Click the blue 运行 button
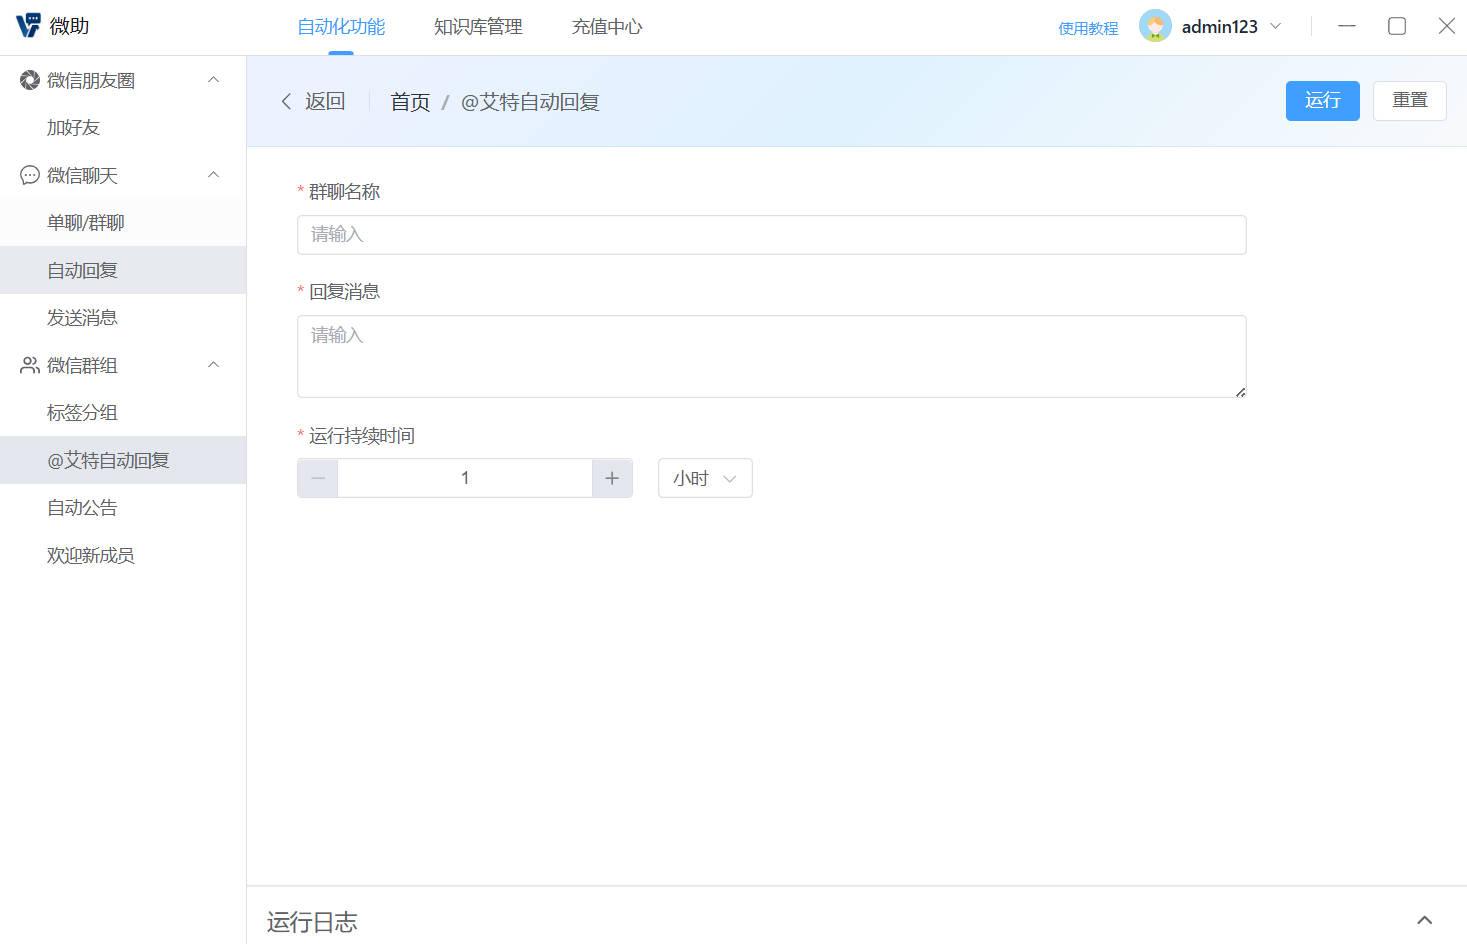The width and height of the screenshot is (1467, 944). 1322,100
